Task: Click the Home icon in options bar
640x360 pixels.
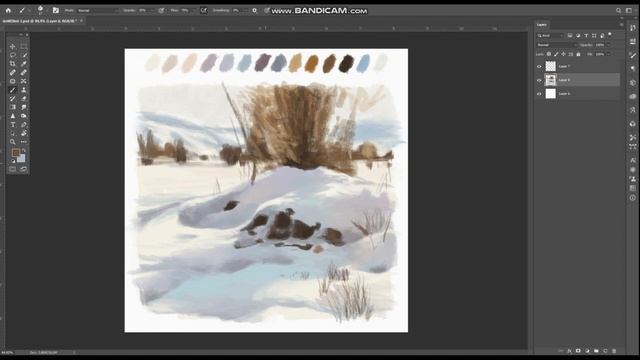Action: click(x=8, y=10)
